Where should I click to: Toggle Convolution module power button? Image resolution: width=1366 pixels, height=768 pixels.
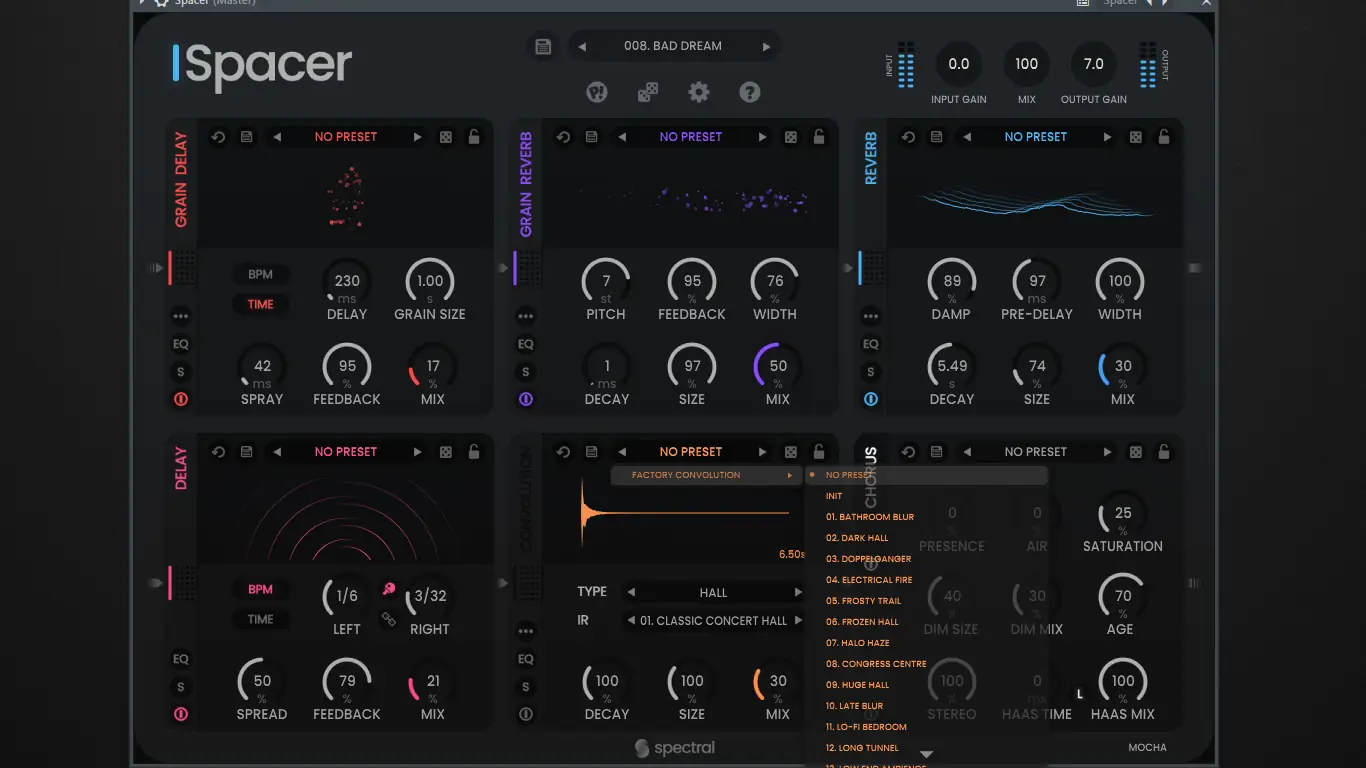pyautogui.click(x=526, y=715)
